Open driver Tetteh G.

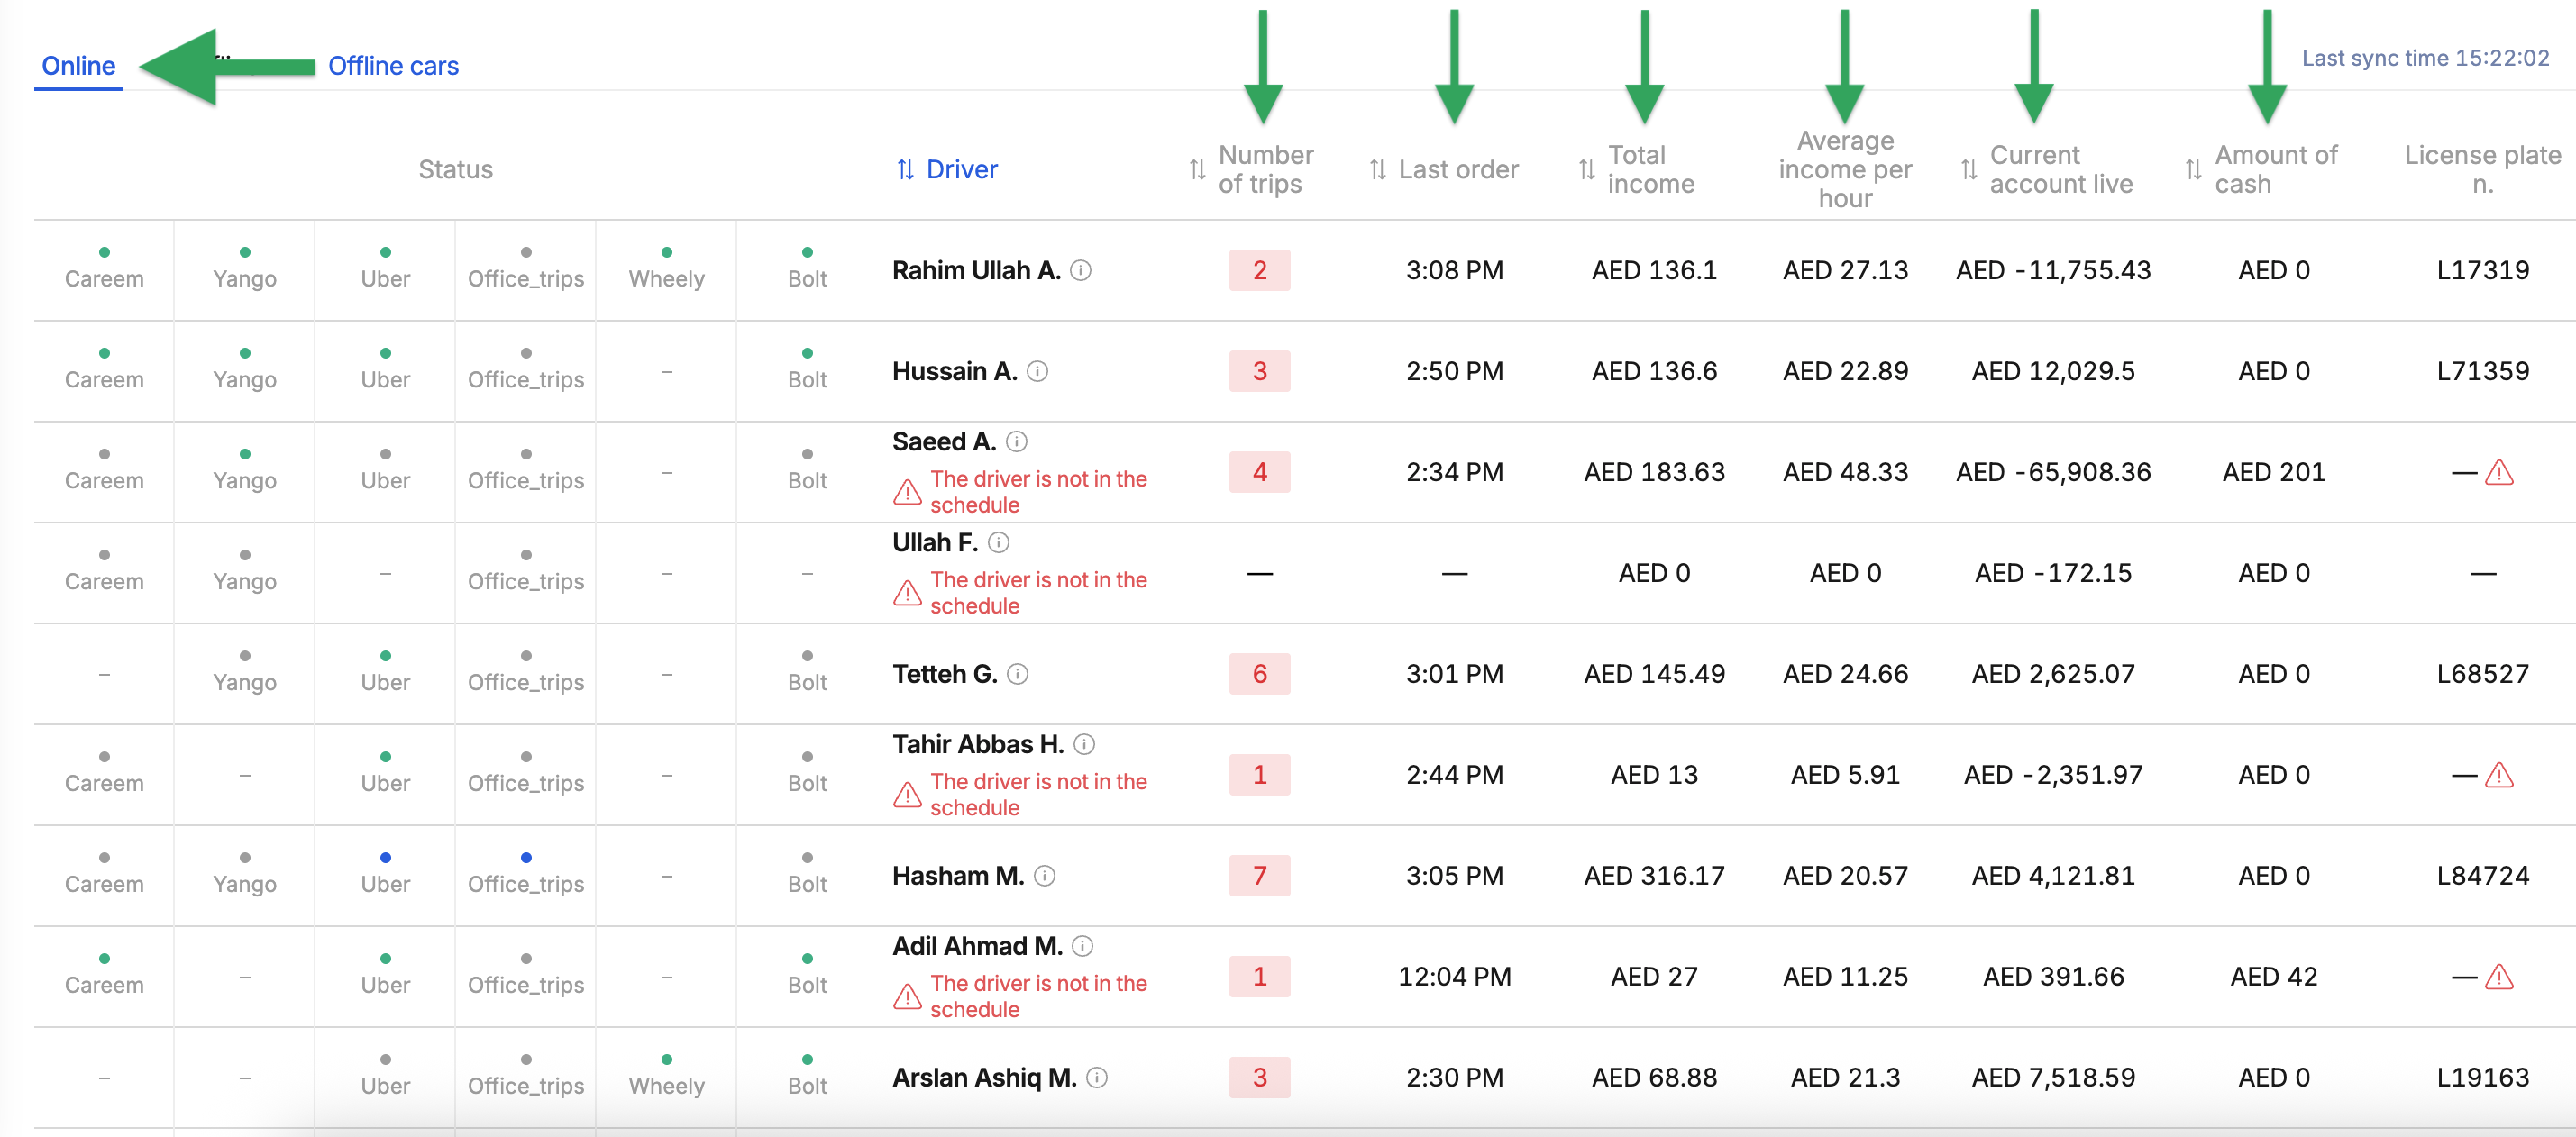(945, 674)
